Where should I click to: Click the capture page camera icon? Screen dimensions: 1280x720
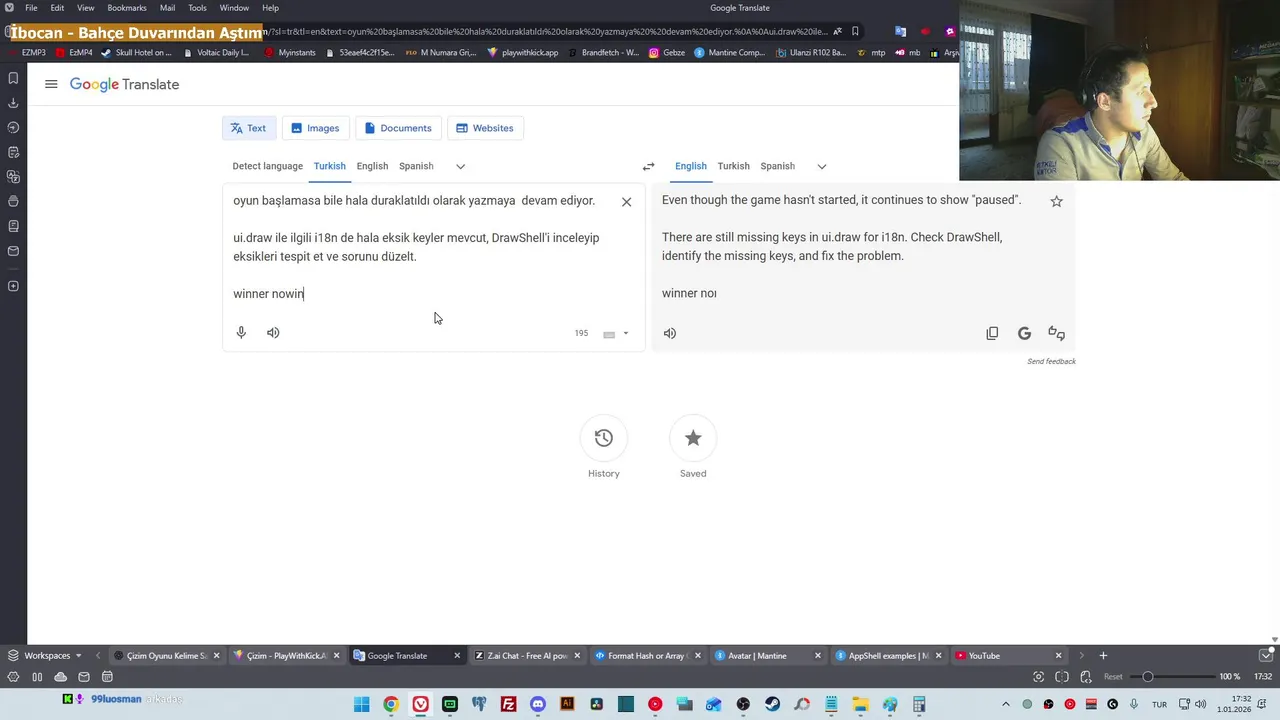[1039, 677]
